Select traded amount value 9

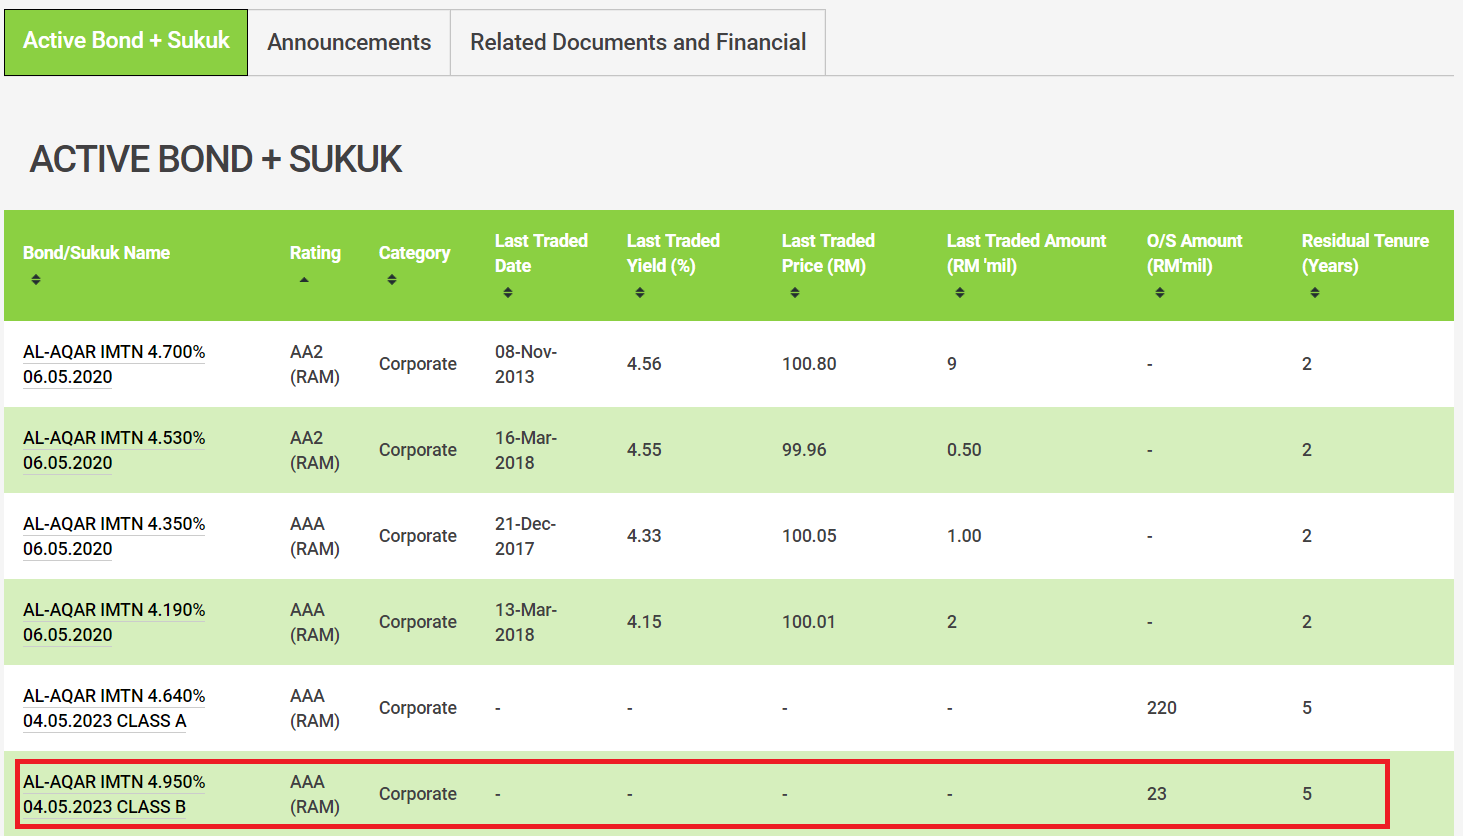[x=952, y=364]
